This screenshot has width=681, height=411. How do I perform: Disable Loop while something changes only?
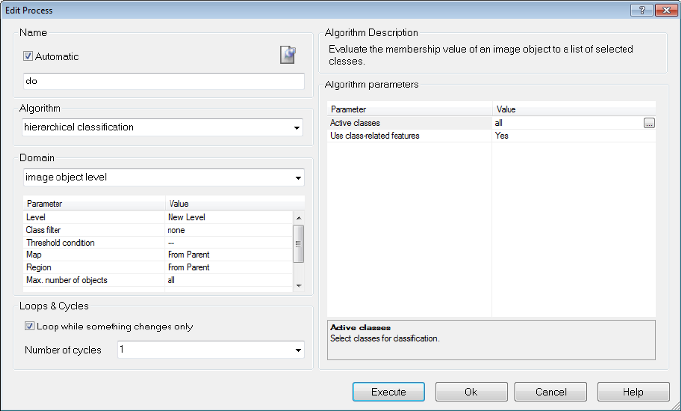(28, 326)
